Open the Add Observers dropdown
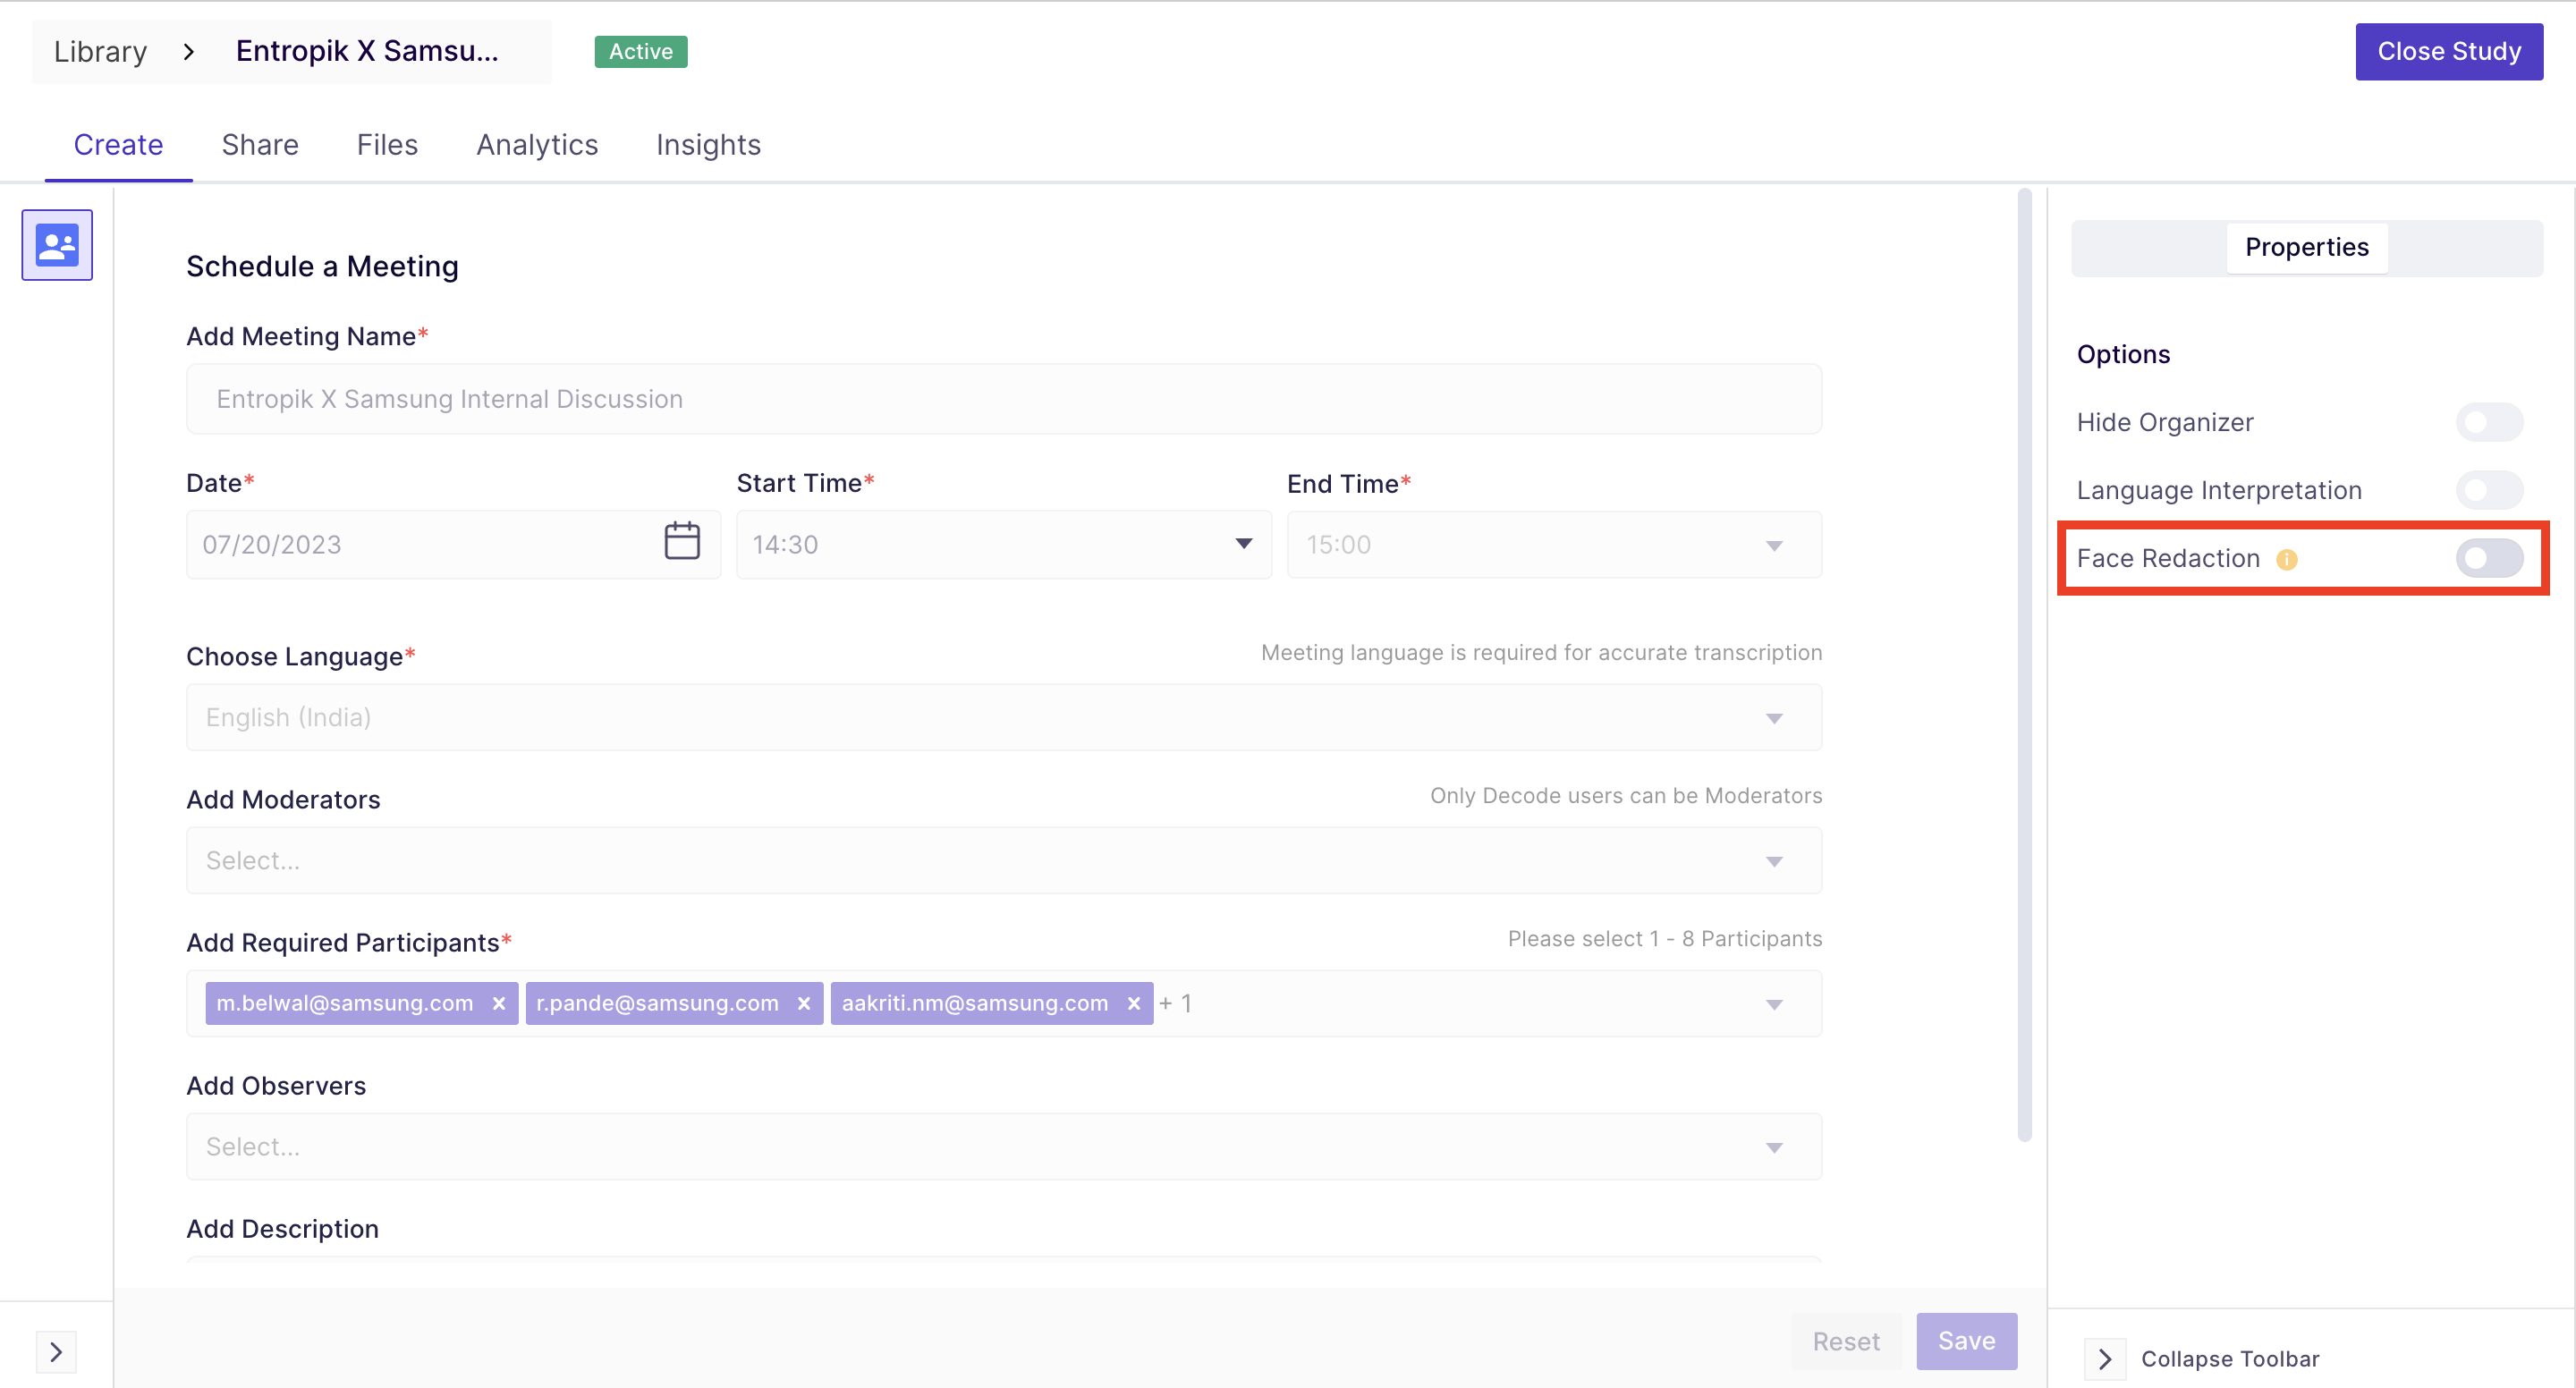Image resolution: width=2576 pixels, height=1388 pixels. pyautogui.click(x=1004, y=1147)
